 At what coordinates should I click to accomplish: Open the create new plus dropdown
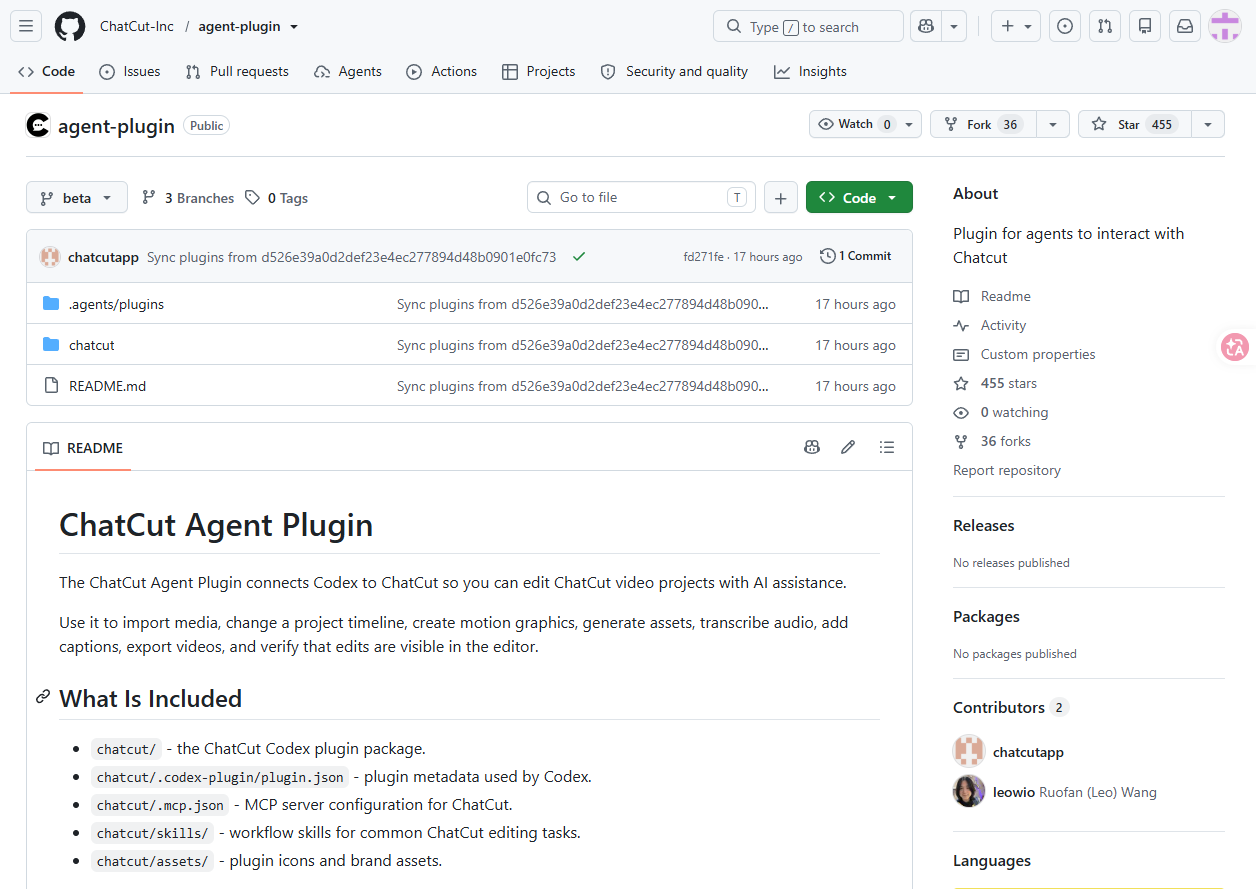pyautogui.click(x=1016, y=26)
